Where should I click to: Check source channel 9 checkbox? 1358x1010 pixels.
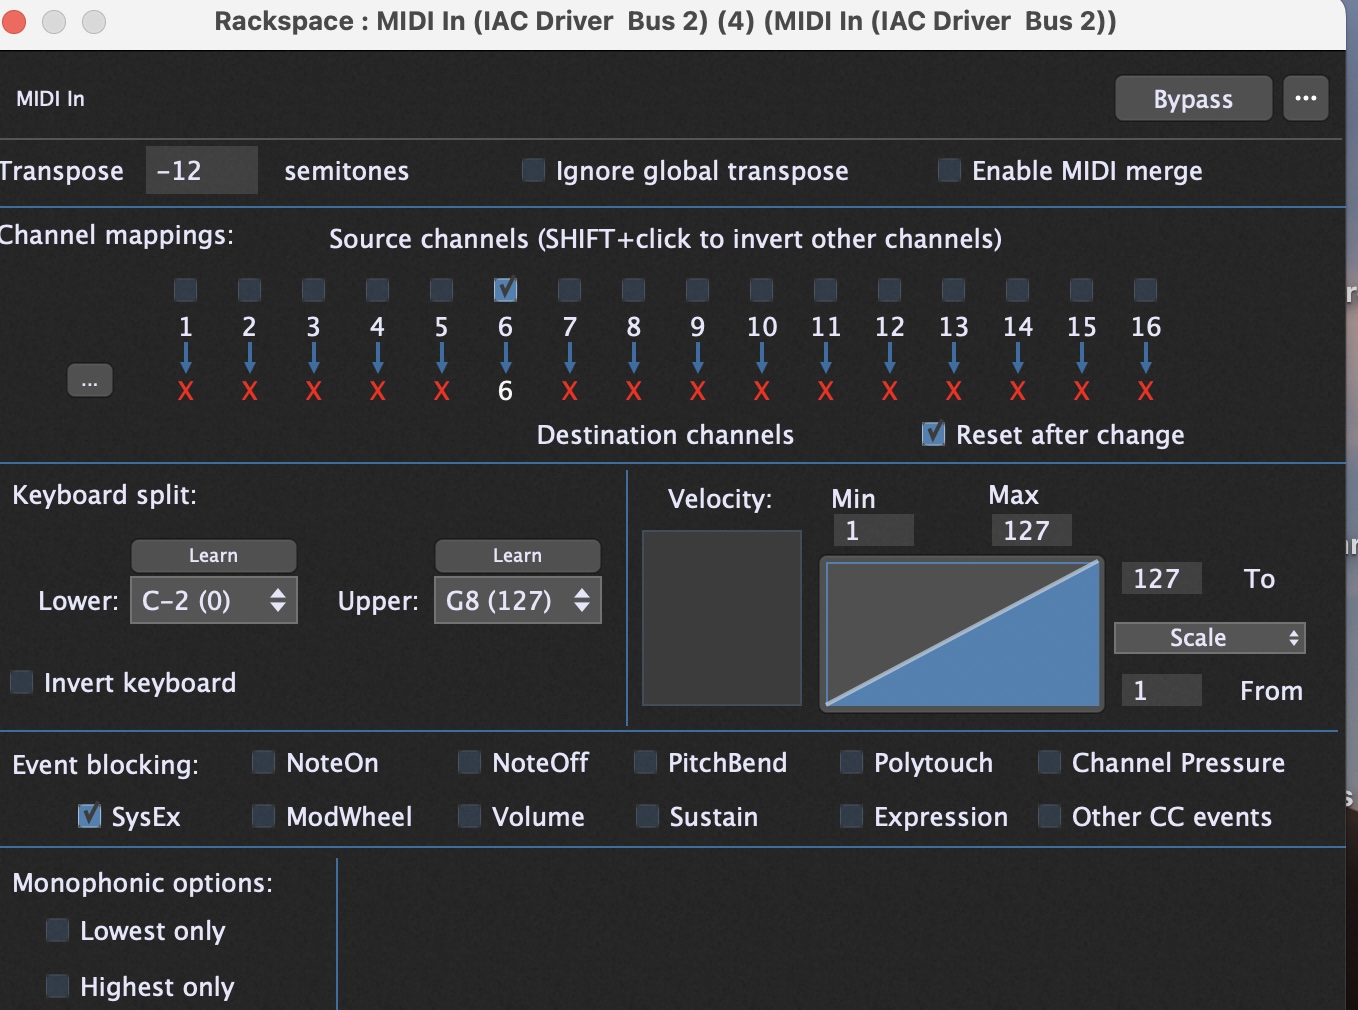[x=698, y=290]
